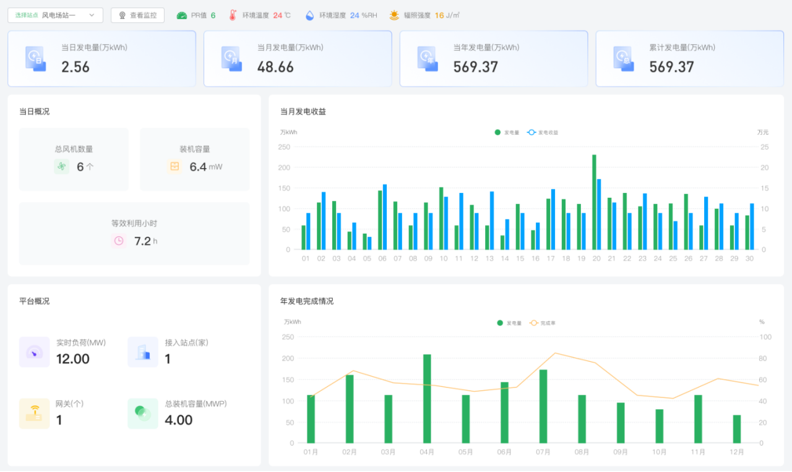Click the gateway router icon
792x472 pixels.
[x=34, y=413]
